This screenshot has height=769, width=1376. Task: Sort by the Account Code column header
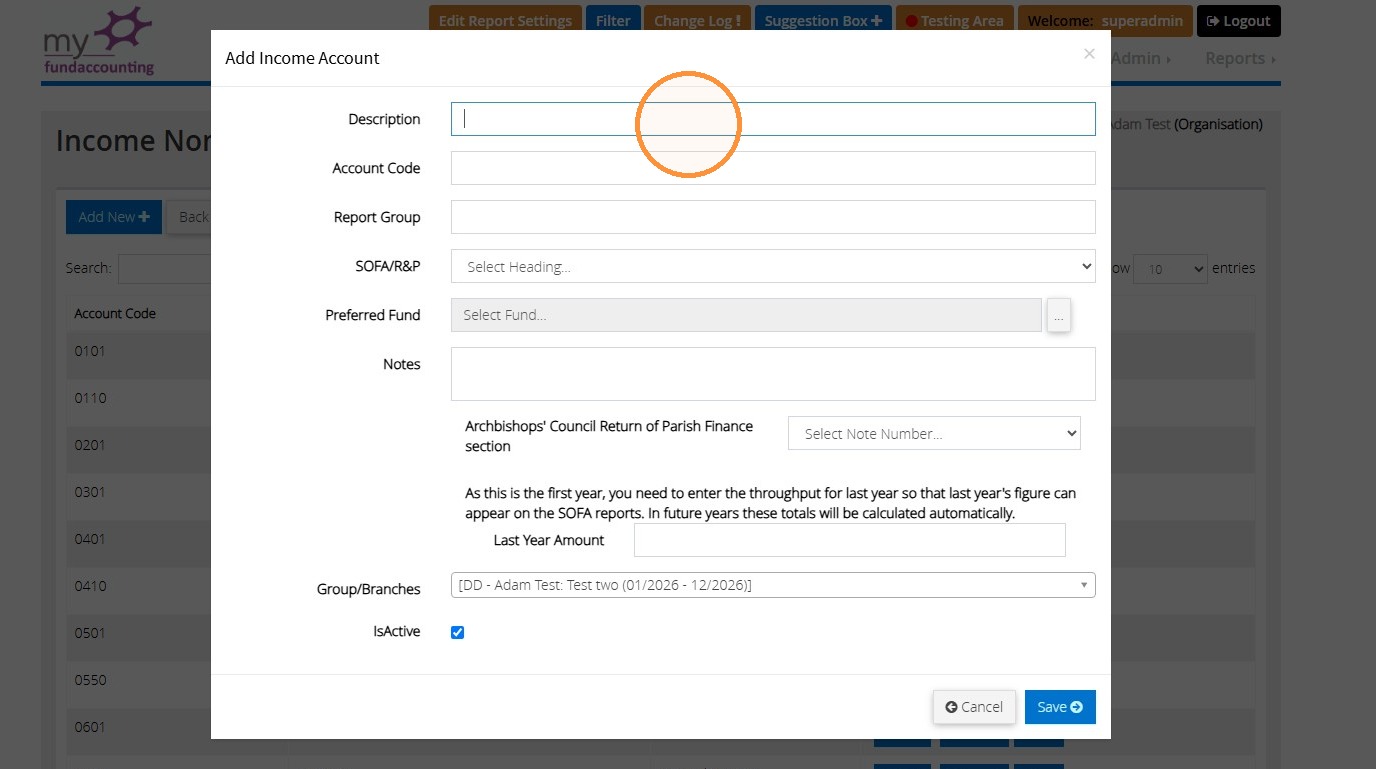[x=115, y=313]
